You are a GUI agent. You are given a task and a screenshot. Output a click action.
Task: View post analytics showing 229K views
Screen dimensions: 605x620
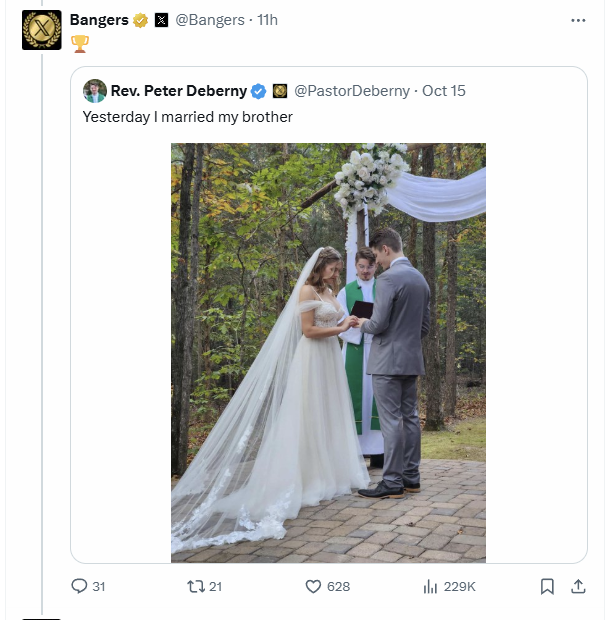[431, 586]
